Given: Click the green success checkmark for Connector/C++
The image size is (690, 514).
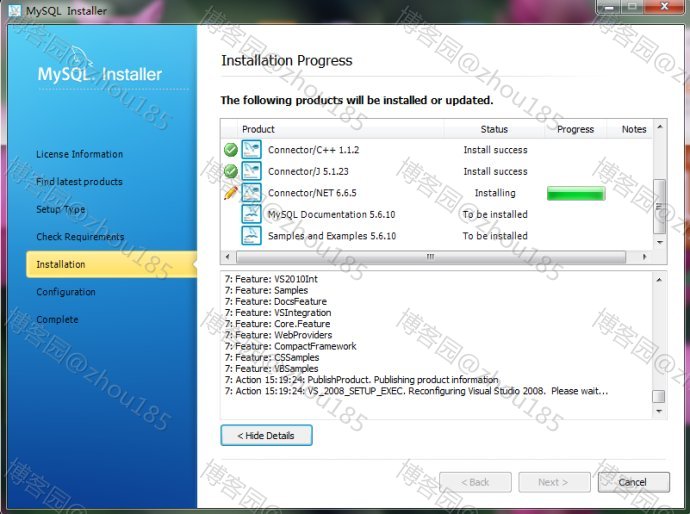Looking at the screenshot, I should (231, 150).
